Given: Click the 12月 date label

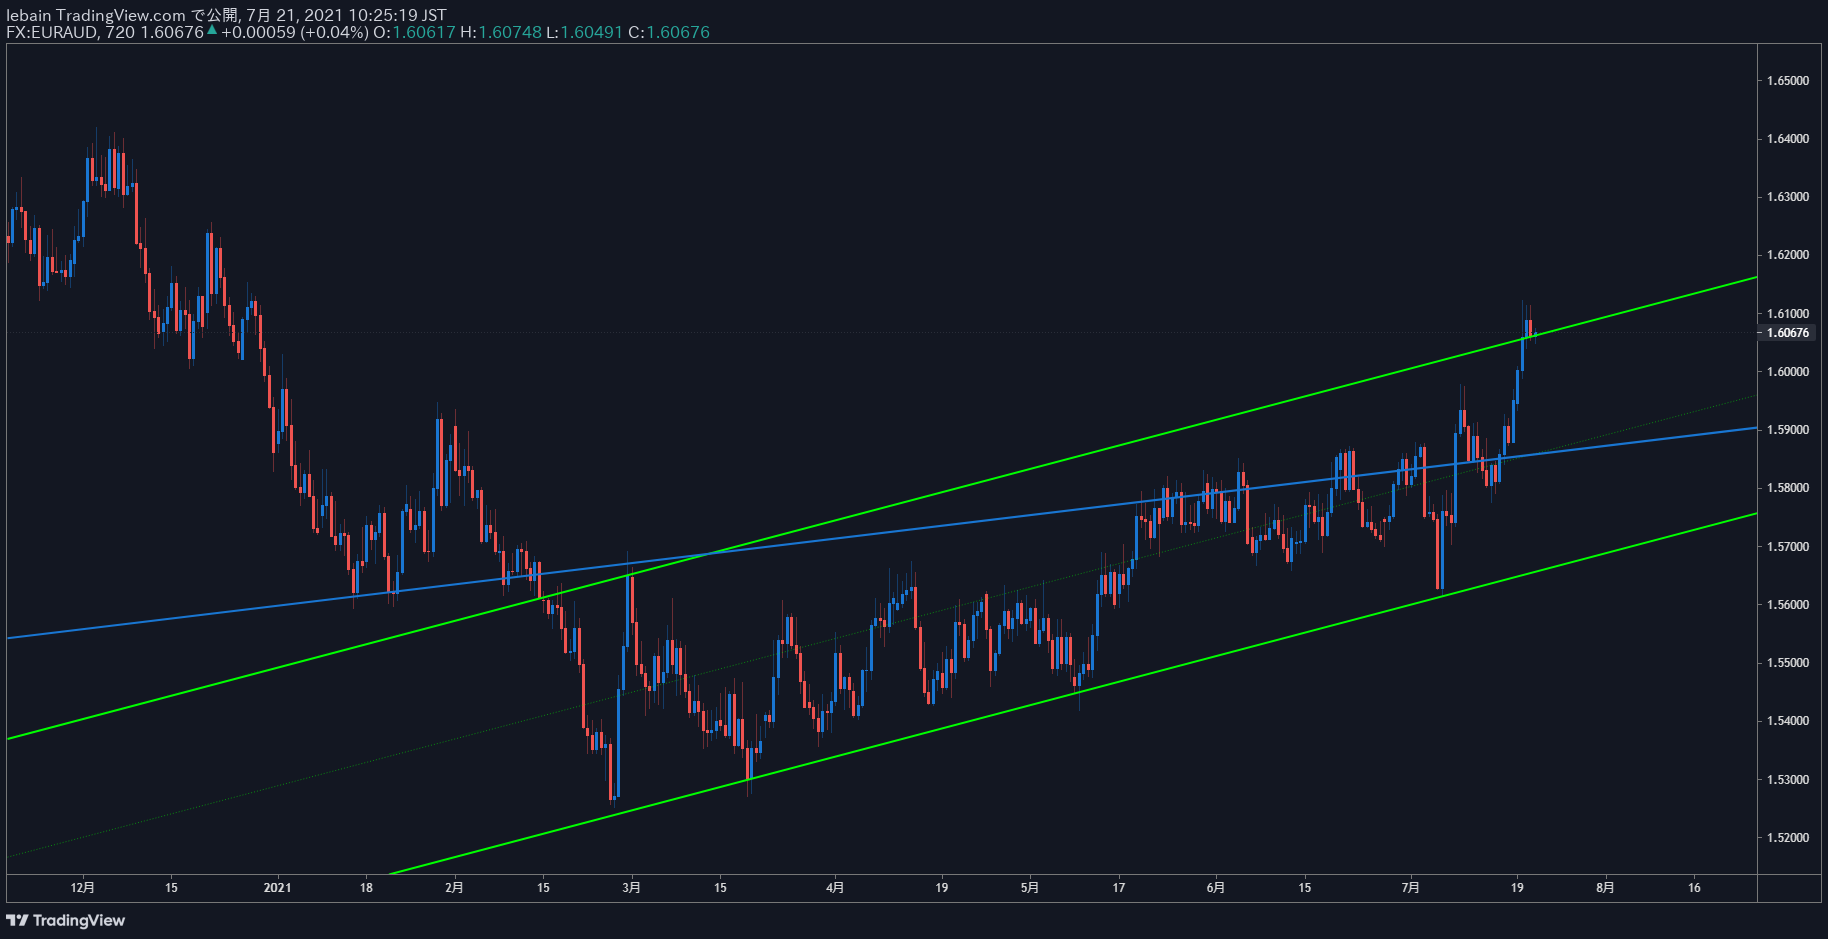Looking at the screenshot, I should click(x=83, y=887).
